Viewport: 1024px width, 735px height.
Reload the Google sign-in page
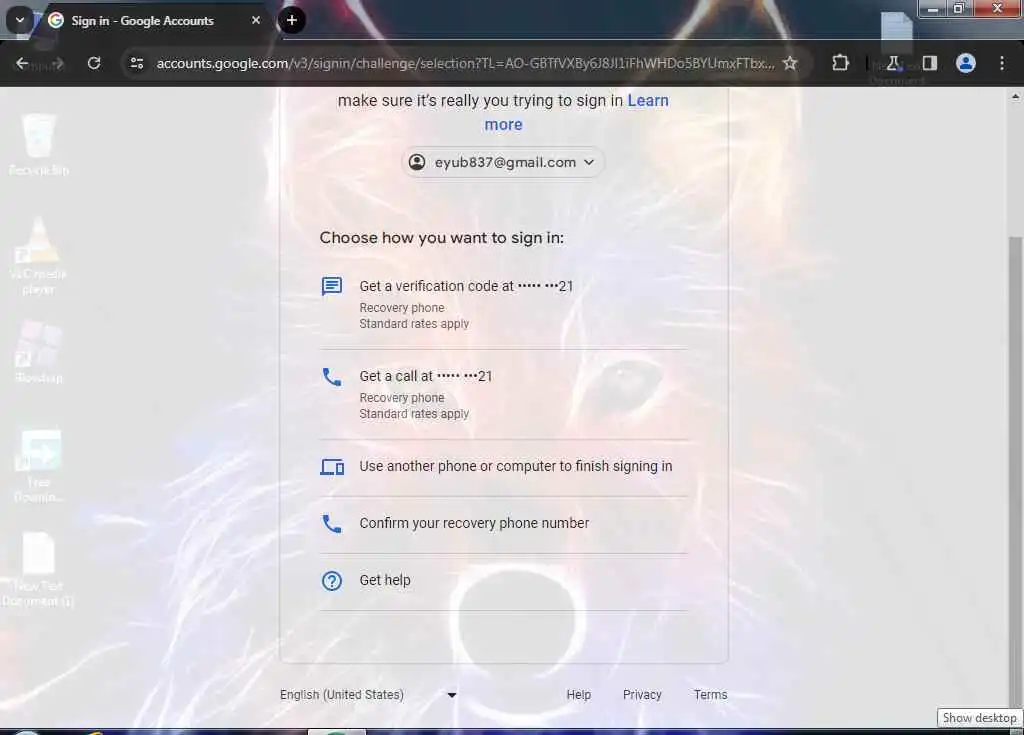(x=94, y=63)
